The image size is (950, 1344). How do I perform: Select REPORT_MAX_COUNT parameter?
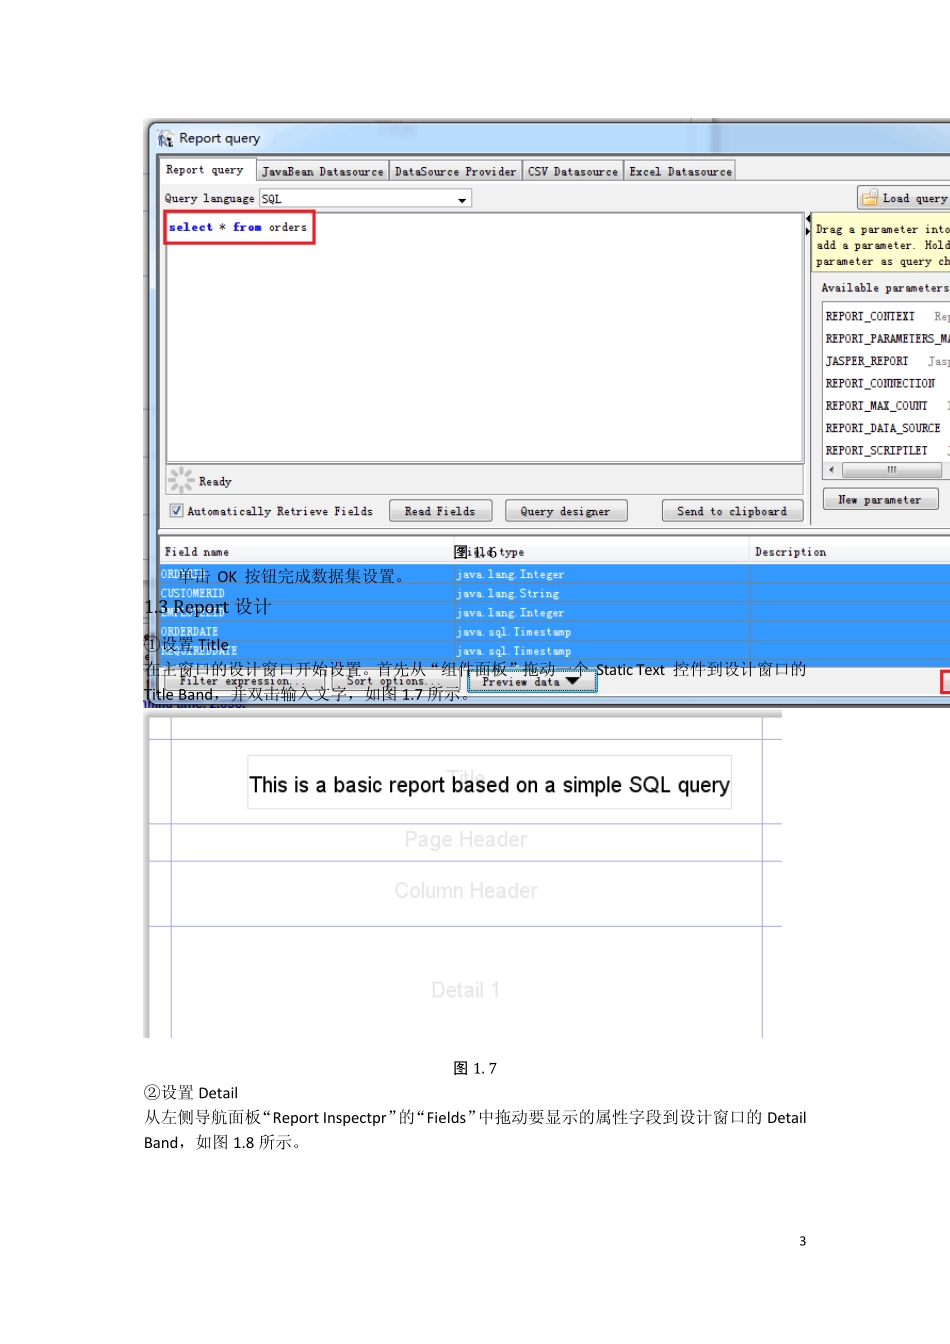885,406
